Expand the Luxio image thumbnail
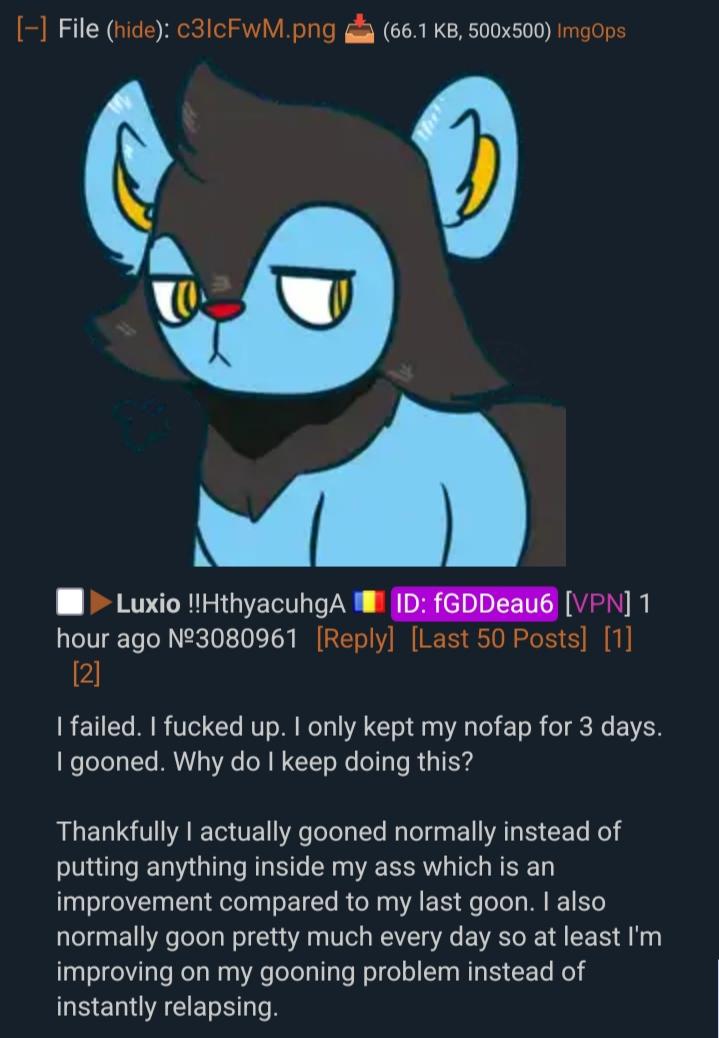Image resolution: width=719 pixels, height=1038 pixels. tap(325, 314)
